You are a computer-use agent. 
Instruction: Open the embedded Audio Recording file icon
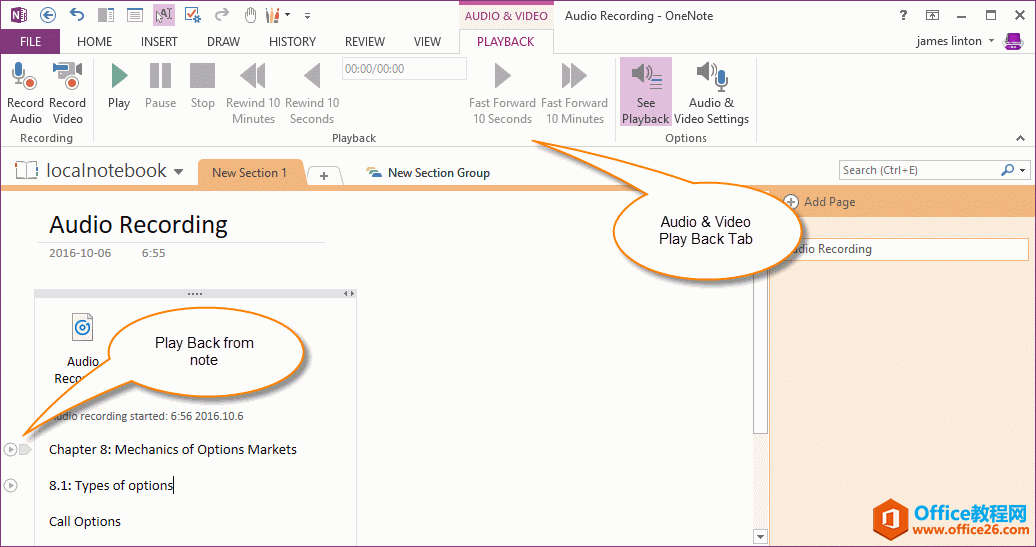(x=82, y=327)
